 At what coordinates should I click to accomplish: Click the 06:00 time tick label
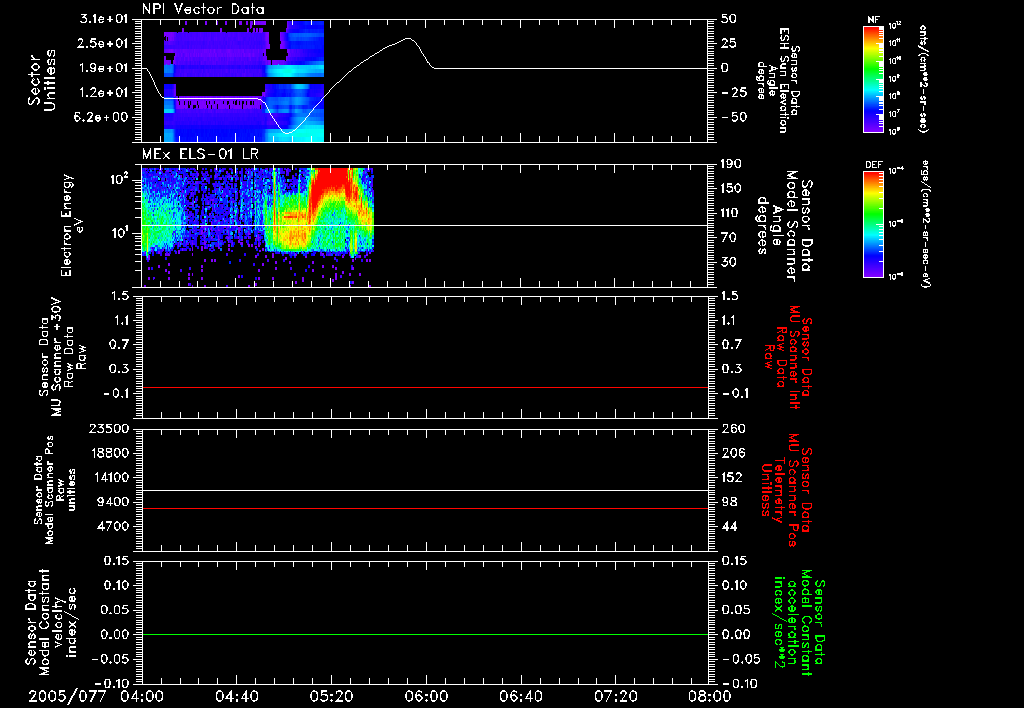pyautogui.click(x=426, y=696)
